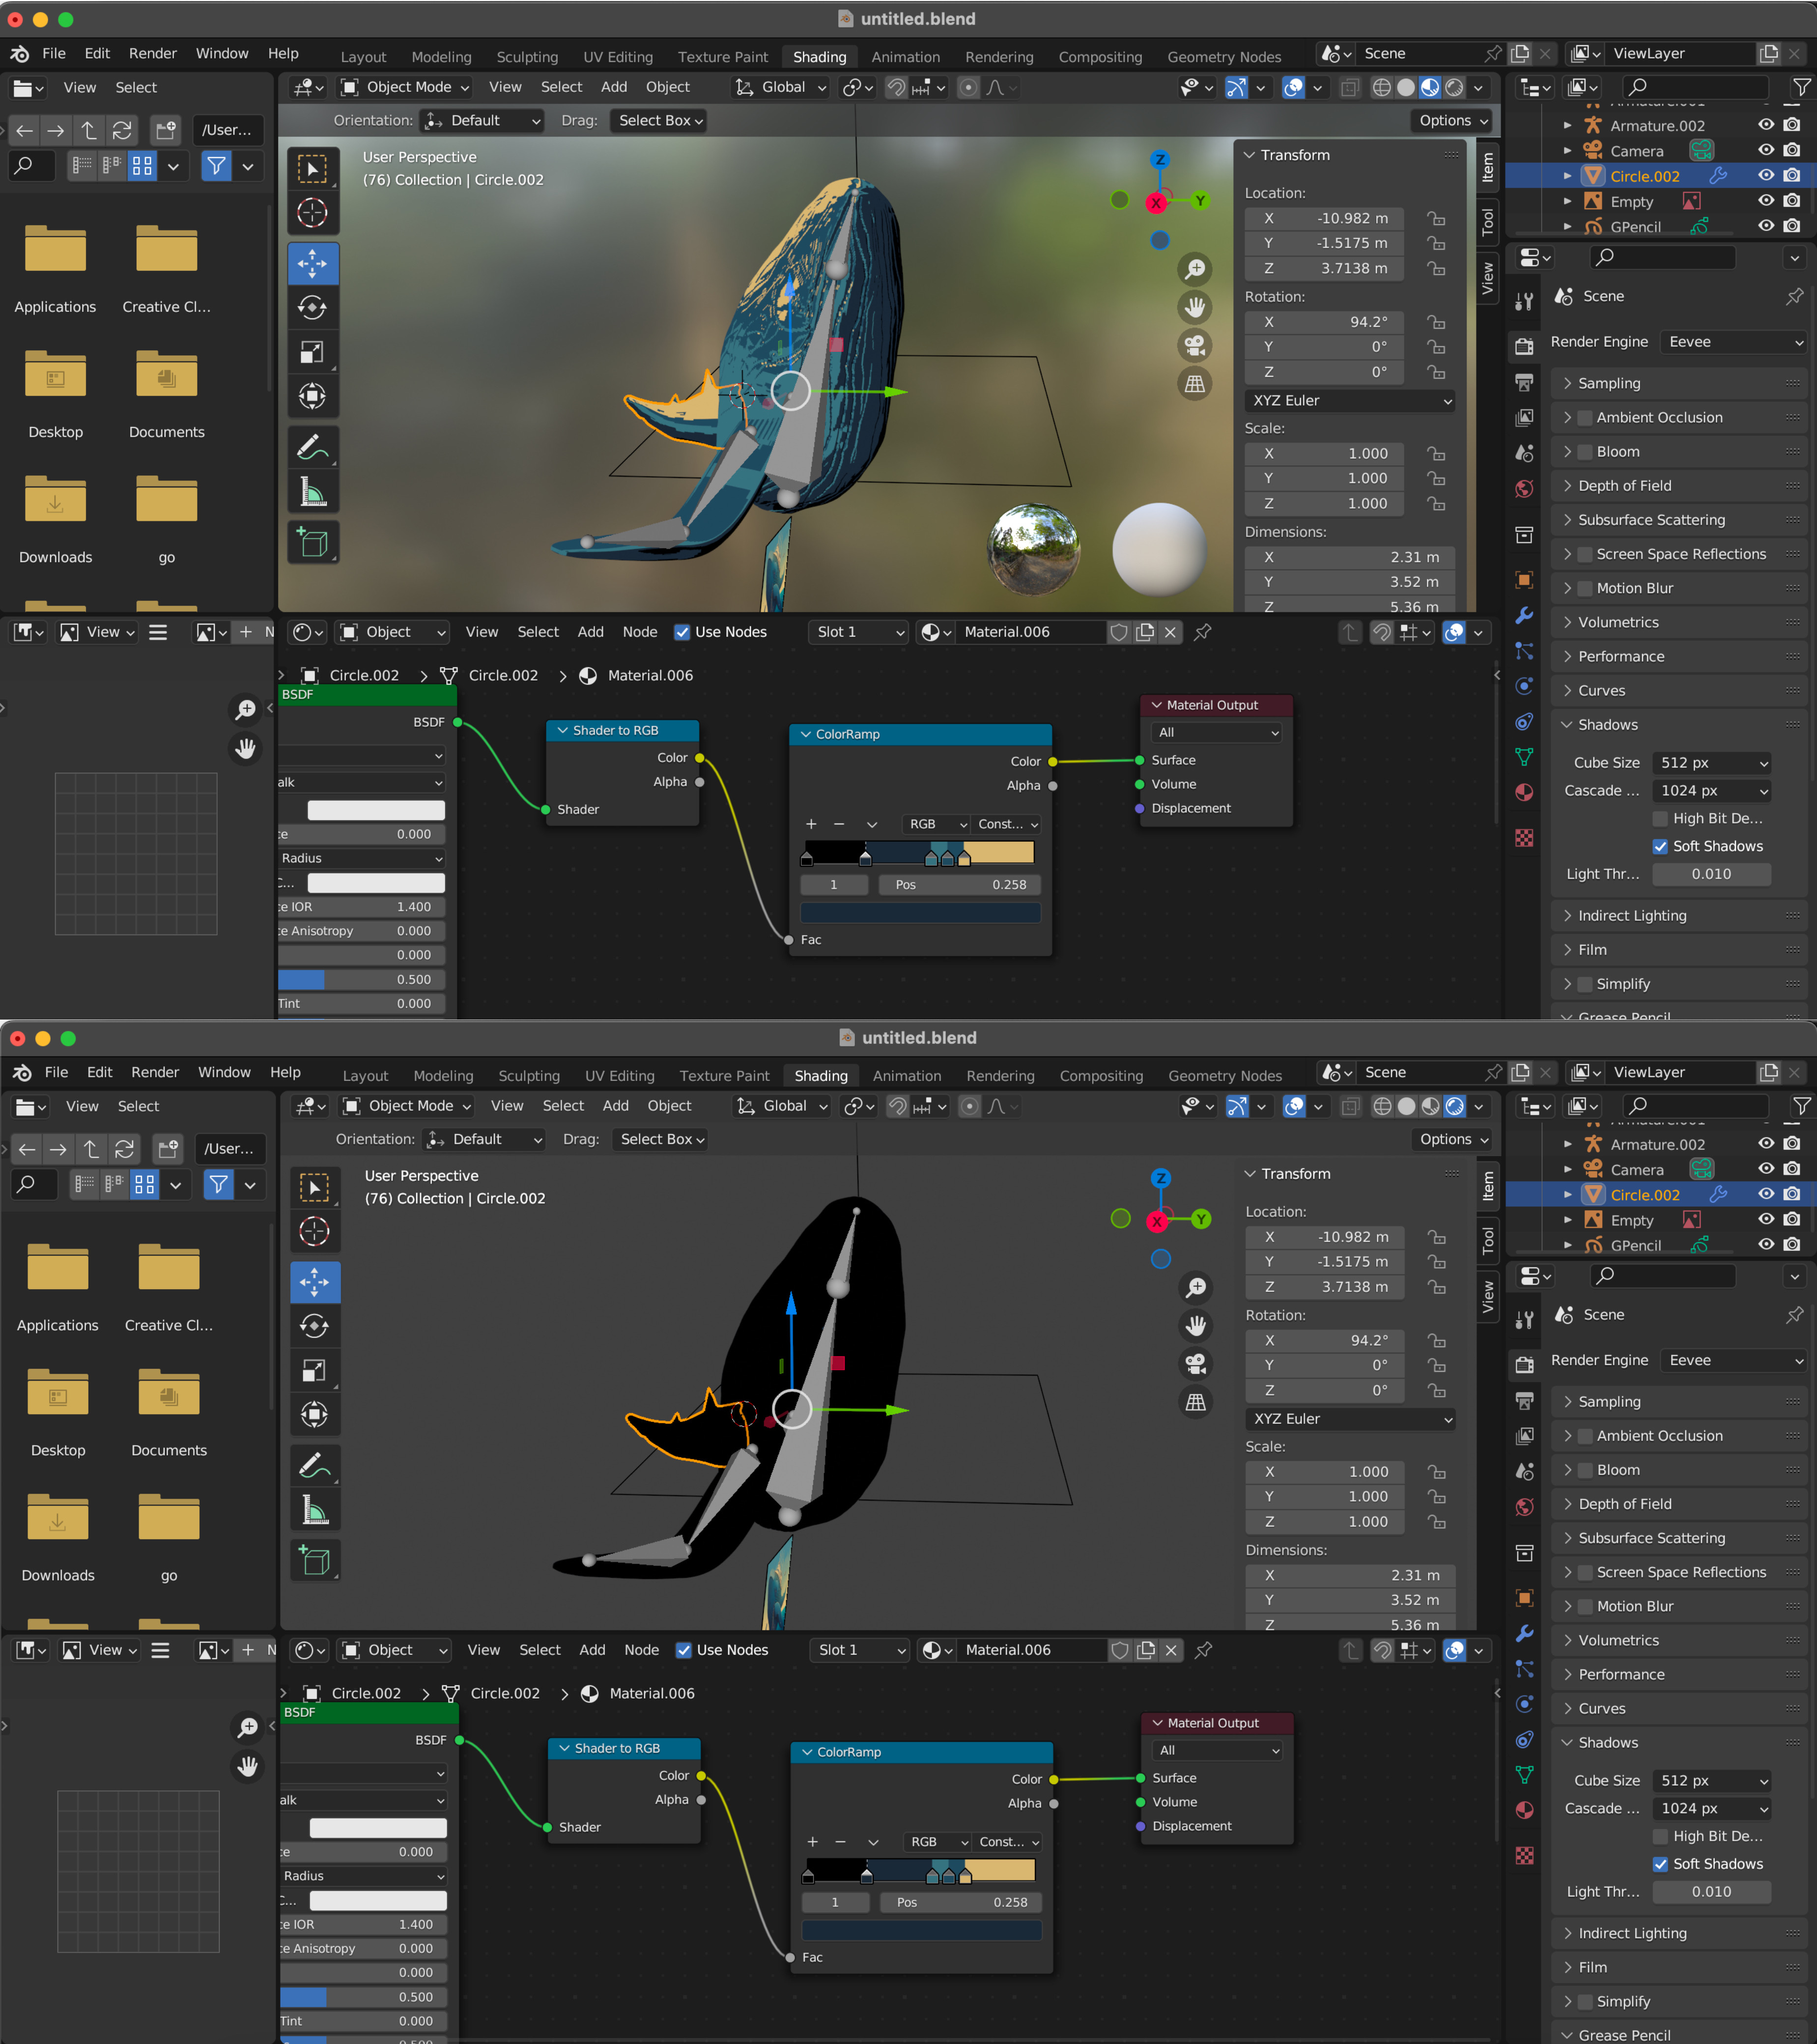Click the Material.006 name field
The width and height of the screenshot is (1817, 2044).
(1030, 632)
